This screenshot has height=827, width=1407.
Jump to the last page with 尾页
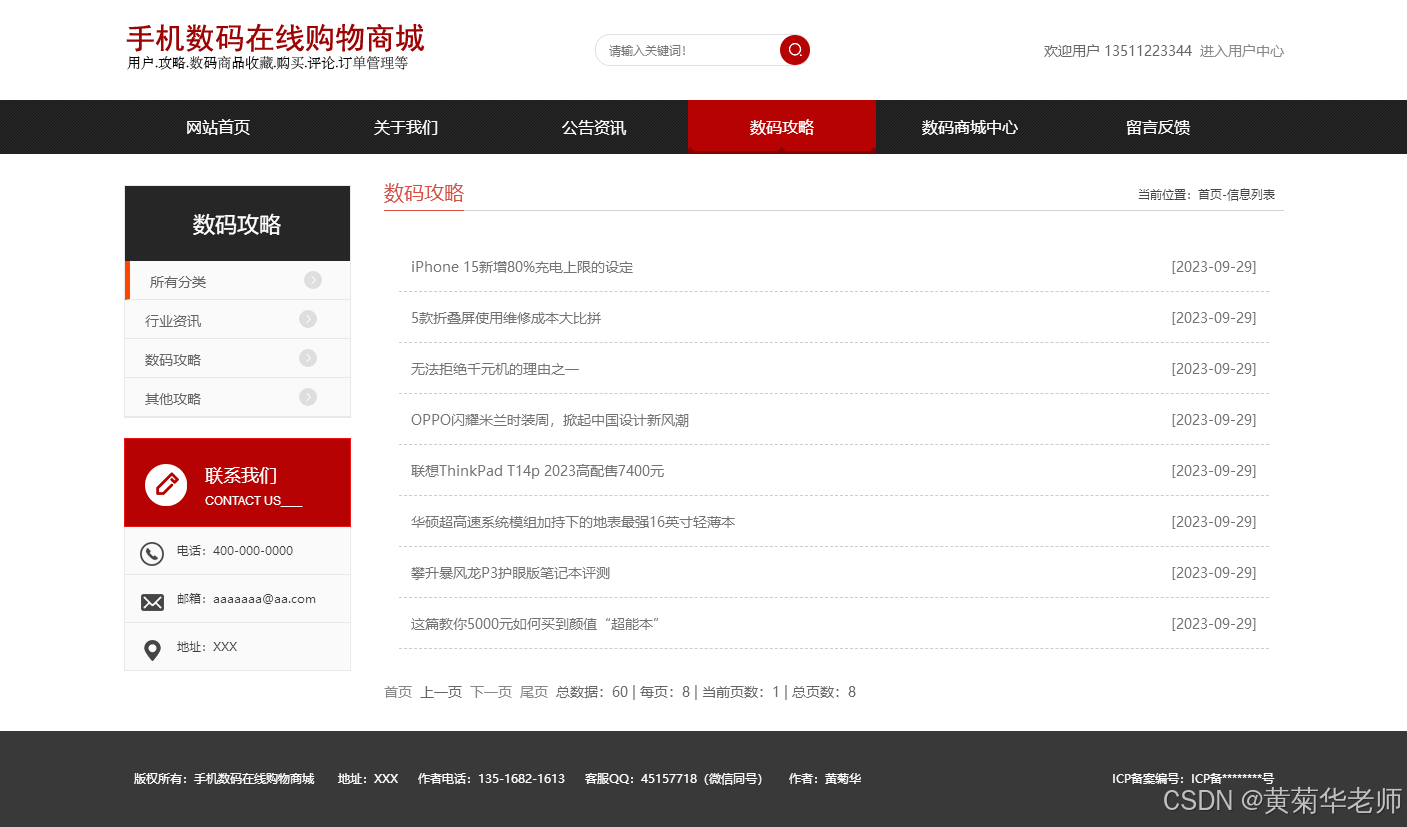tap(534, 692)
